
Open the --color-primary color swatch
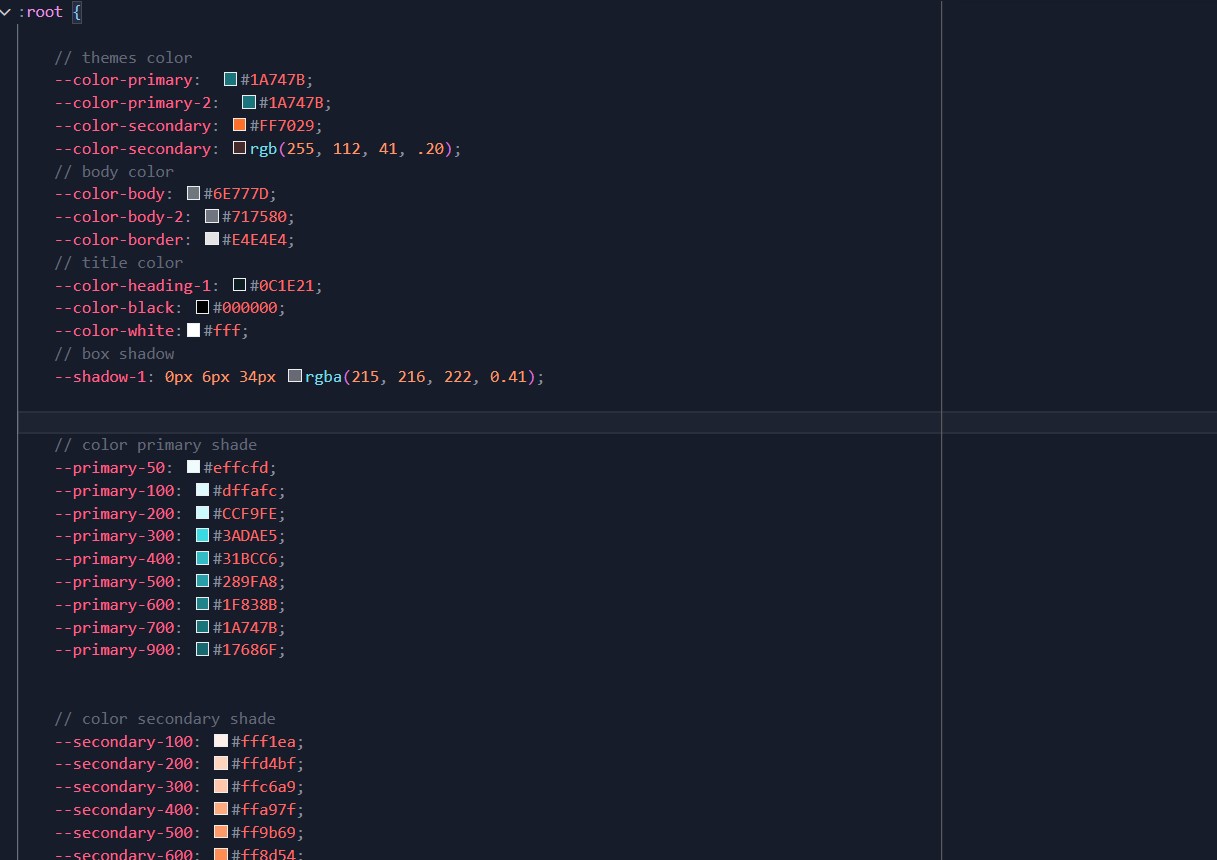tap(229, 79)
